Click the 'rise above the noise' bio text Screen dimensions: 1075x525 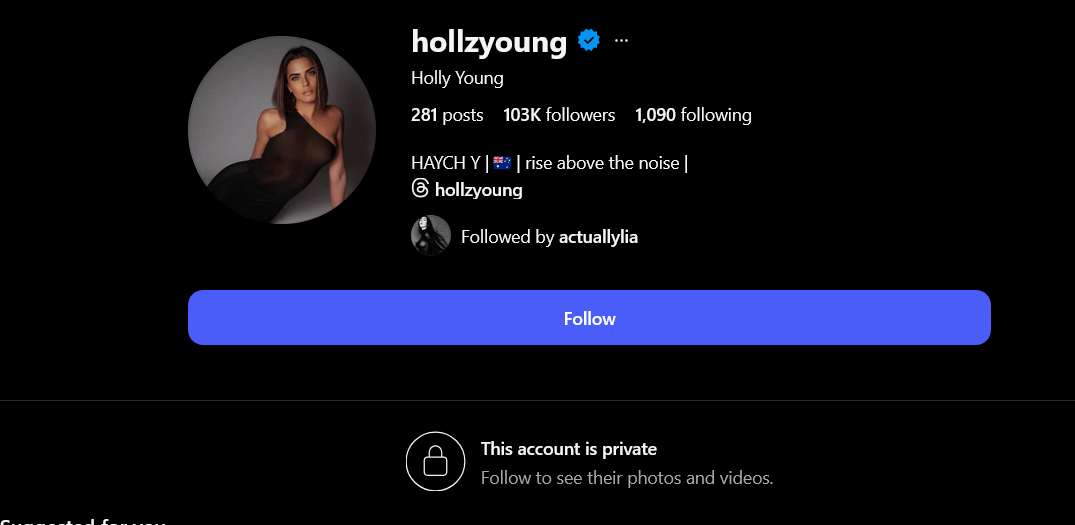tap(603, 163)
